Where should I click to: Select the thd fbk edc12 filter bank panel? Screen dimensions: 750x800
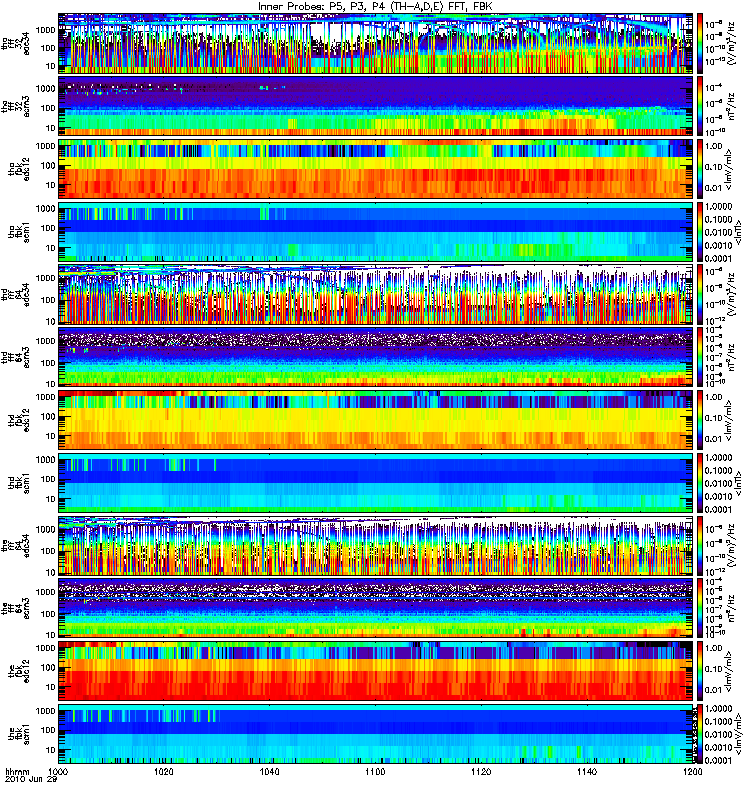pyautogui.click(x=376, y=420)
